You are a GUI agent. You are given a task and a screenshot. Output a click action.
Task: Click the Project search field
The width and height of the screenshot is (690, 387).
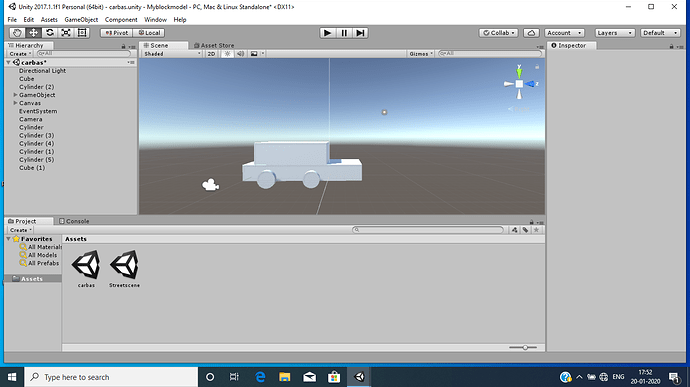[428, 230]
